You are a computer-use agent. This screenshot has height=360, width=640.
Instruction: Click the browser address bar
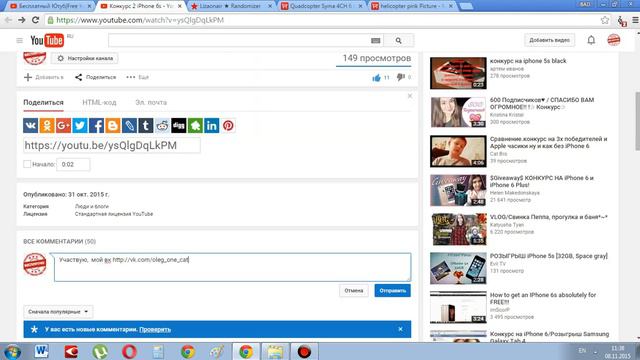click(322, 20)
